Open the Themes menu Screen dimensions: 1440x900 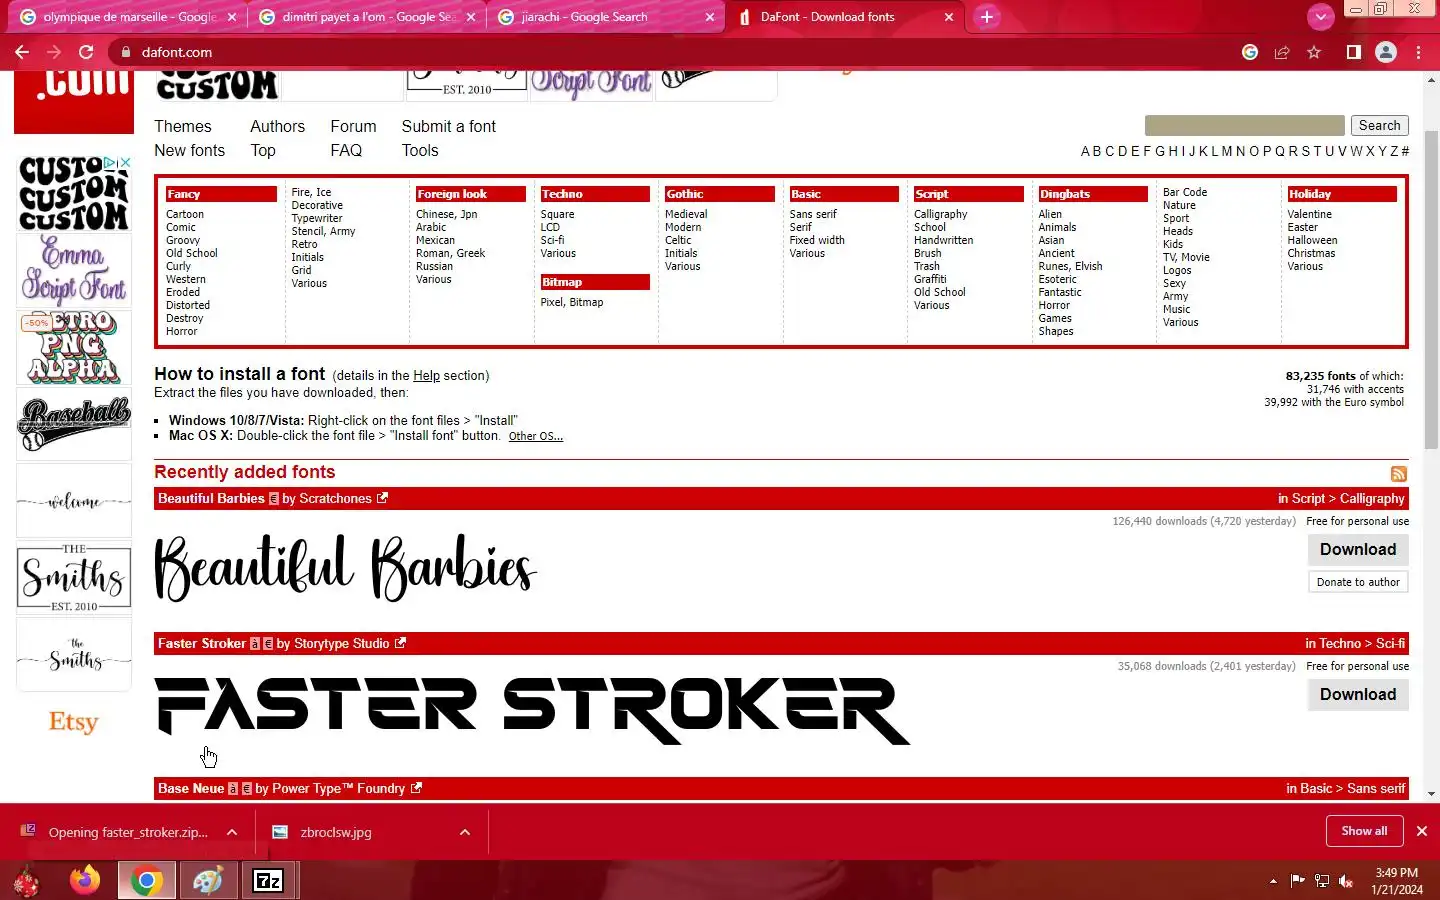click(183, 126)
